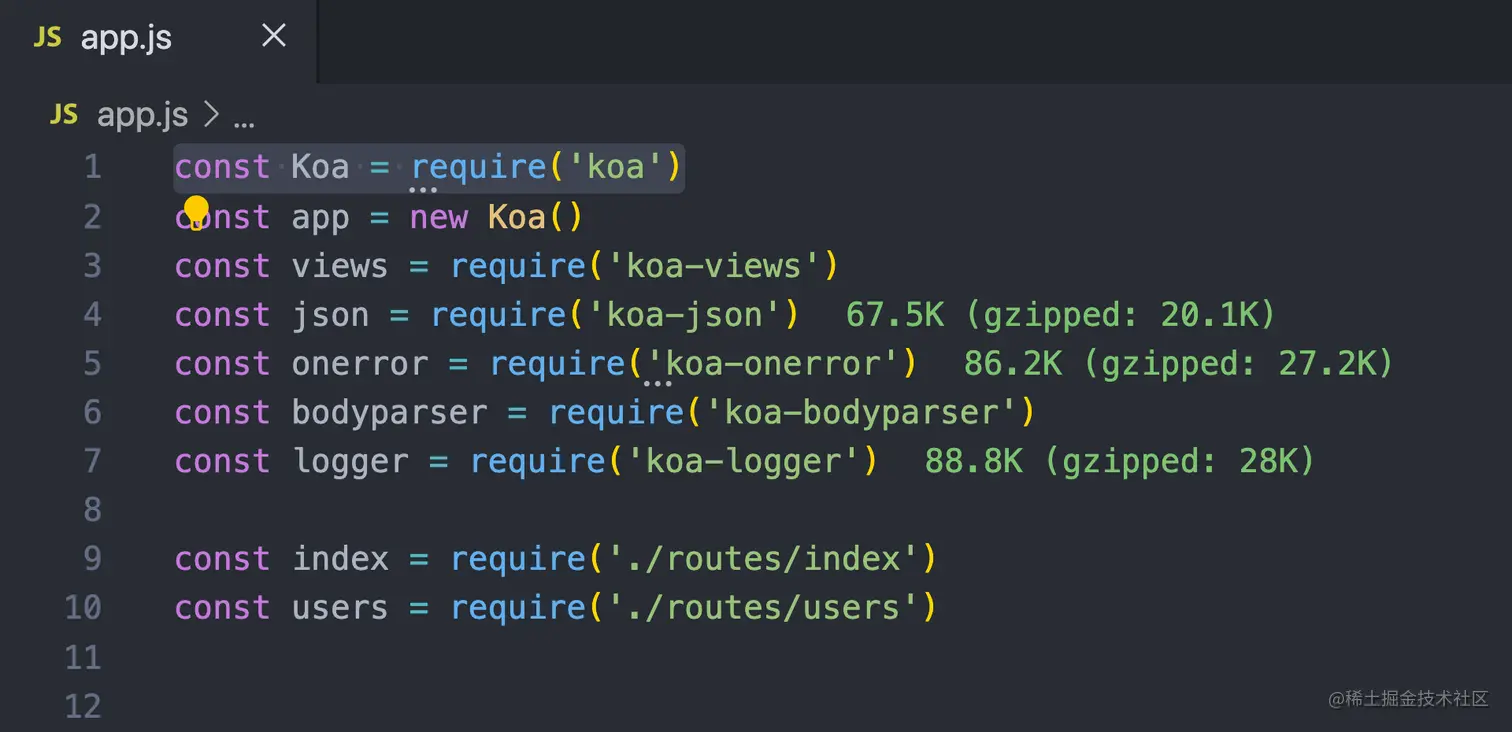Click line number 8 in the gutter
The width and height of the screenshot is (1512, 732).
pos(92,509)
